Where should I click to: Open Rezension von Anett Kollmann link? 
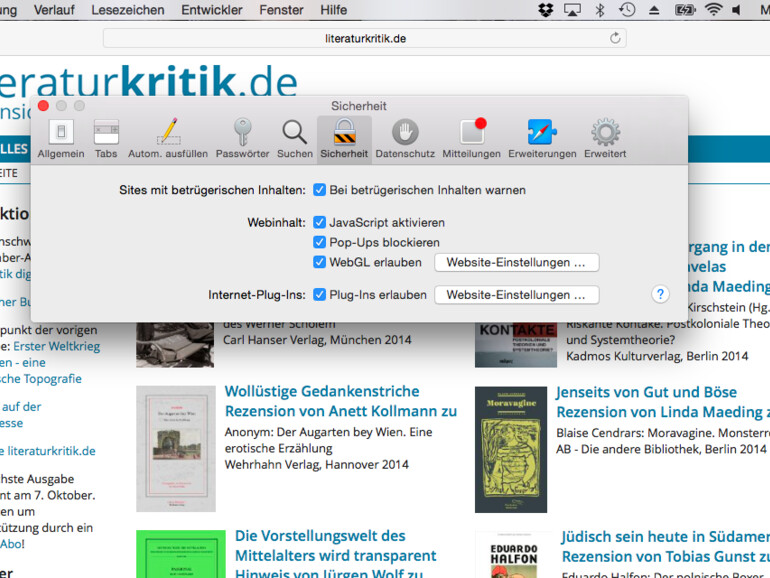pyautogui.click(x=341, y=411)
